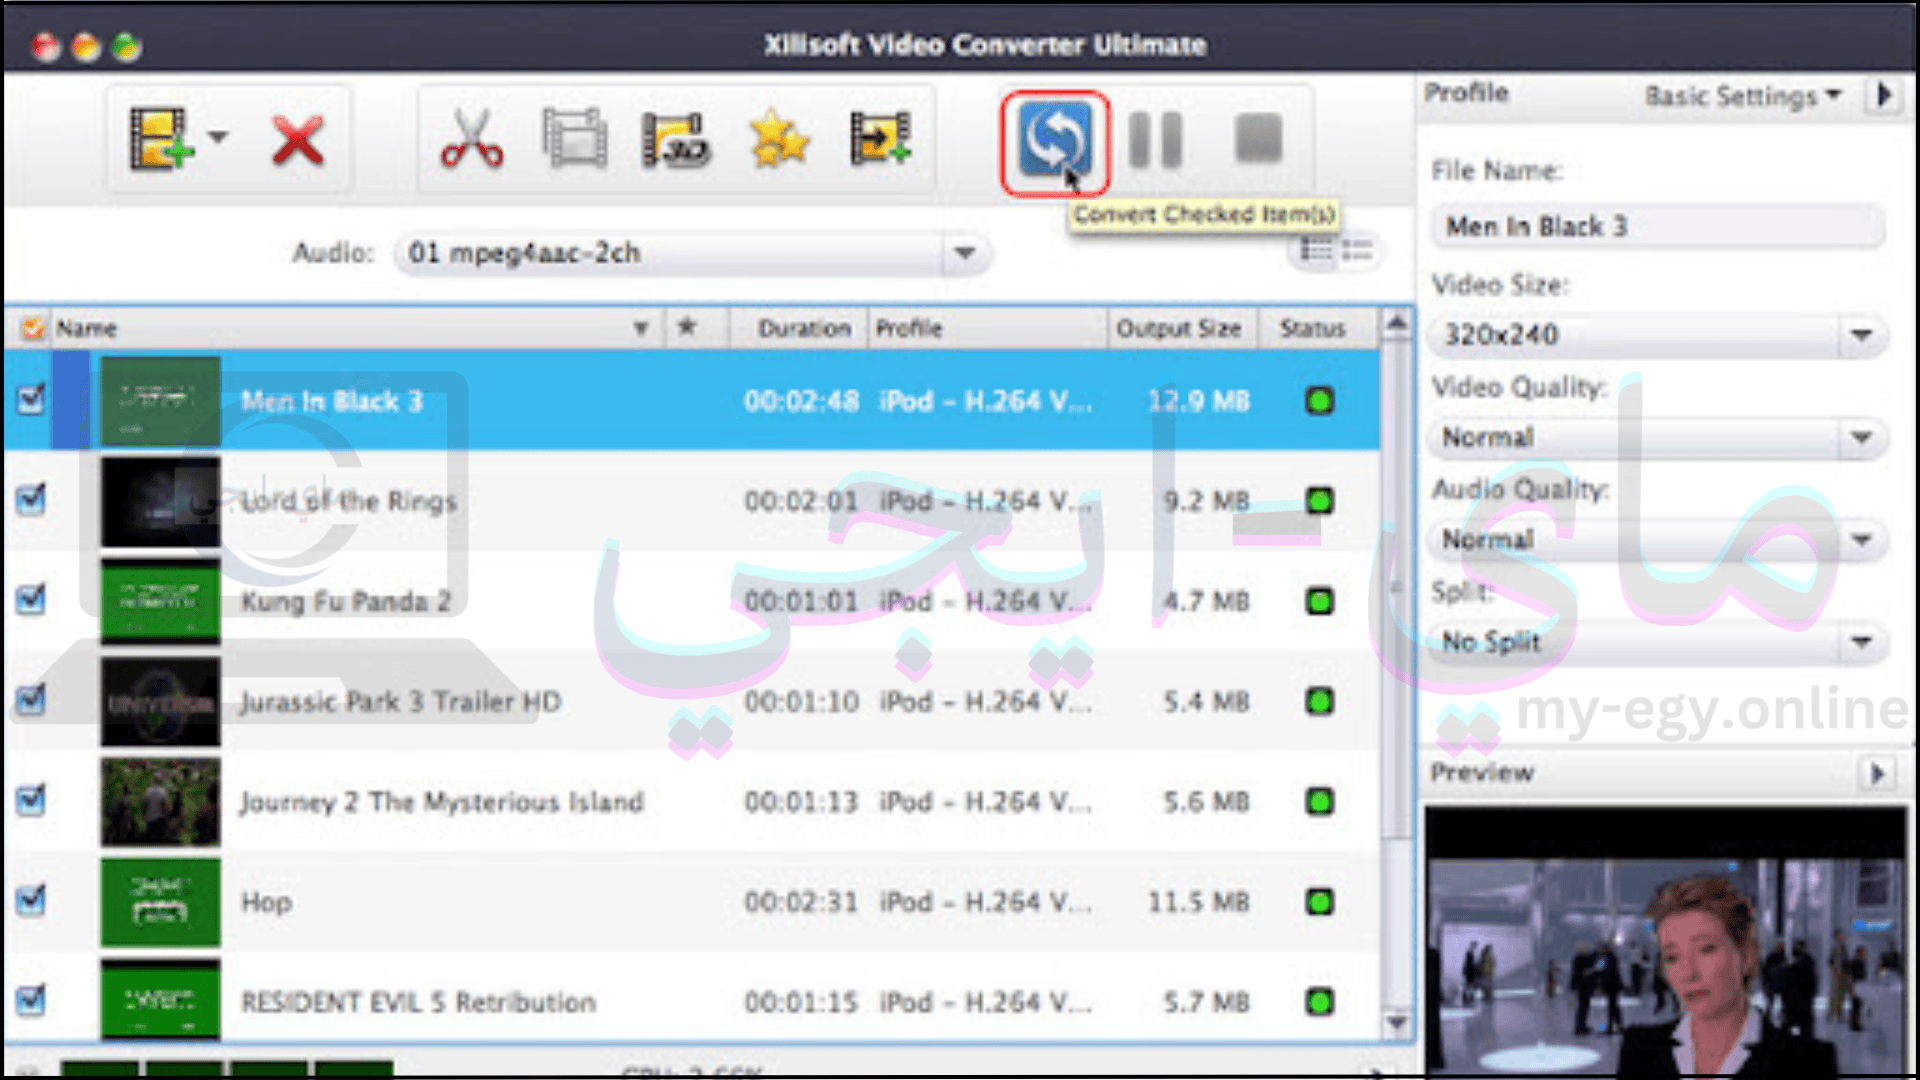Select the Hop title text
1920x1080 pixels.
pos(266,902)
